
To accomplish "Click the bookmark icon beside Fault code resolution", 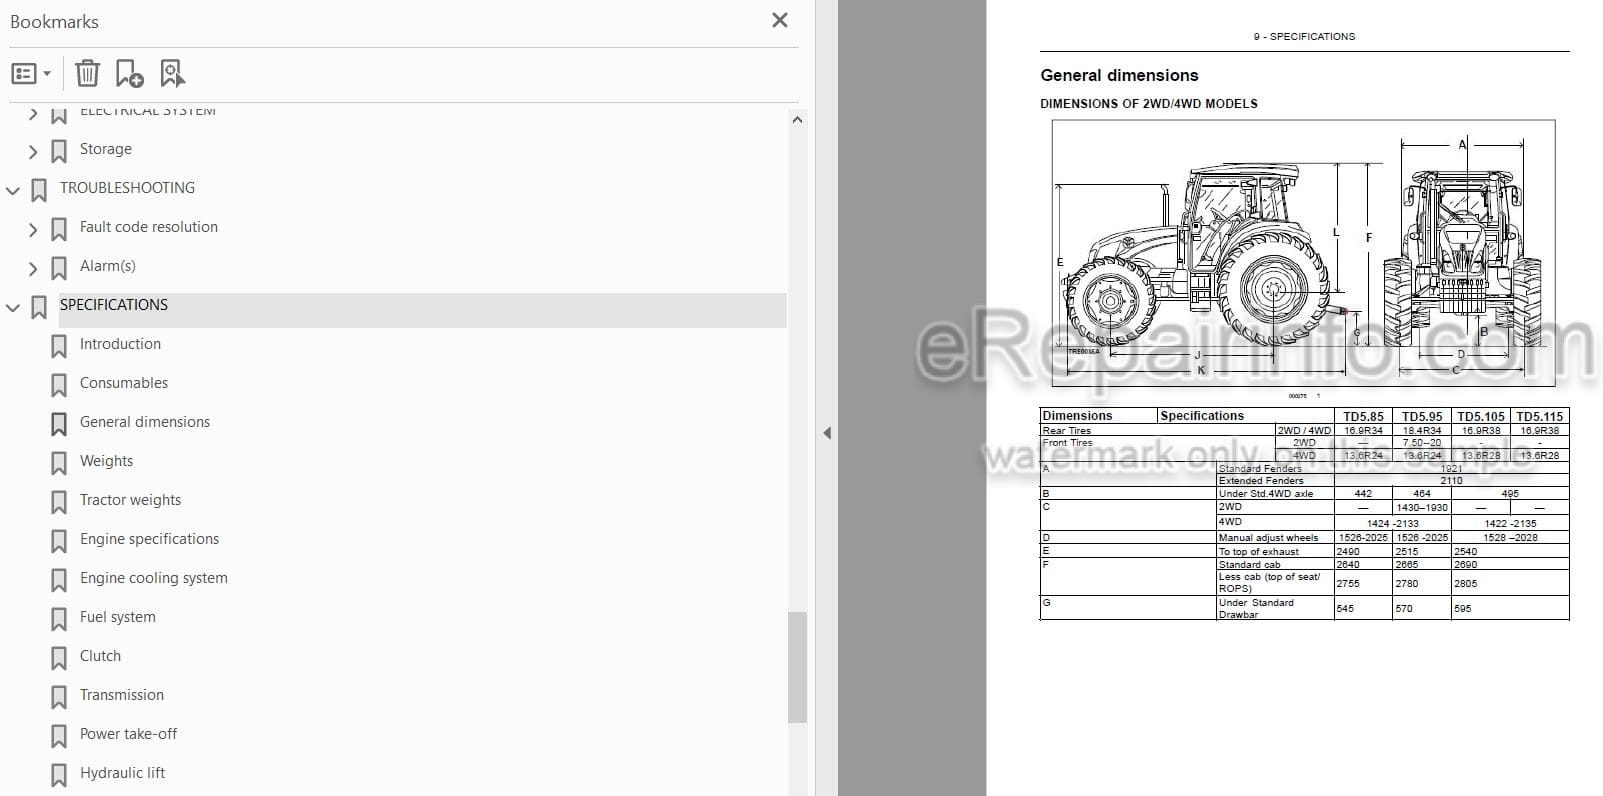I will click(59, 230).
